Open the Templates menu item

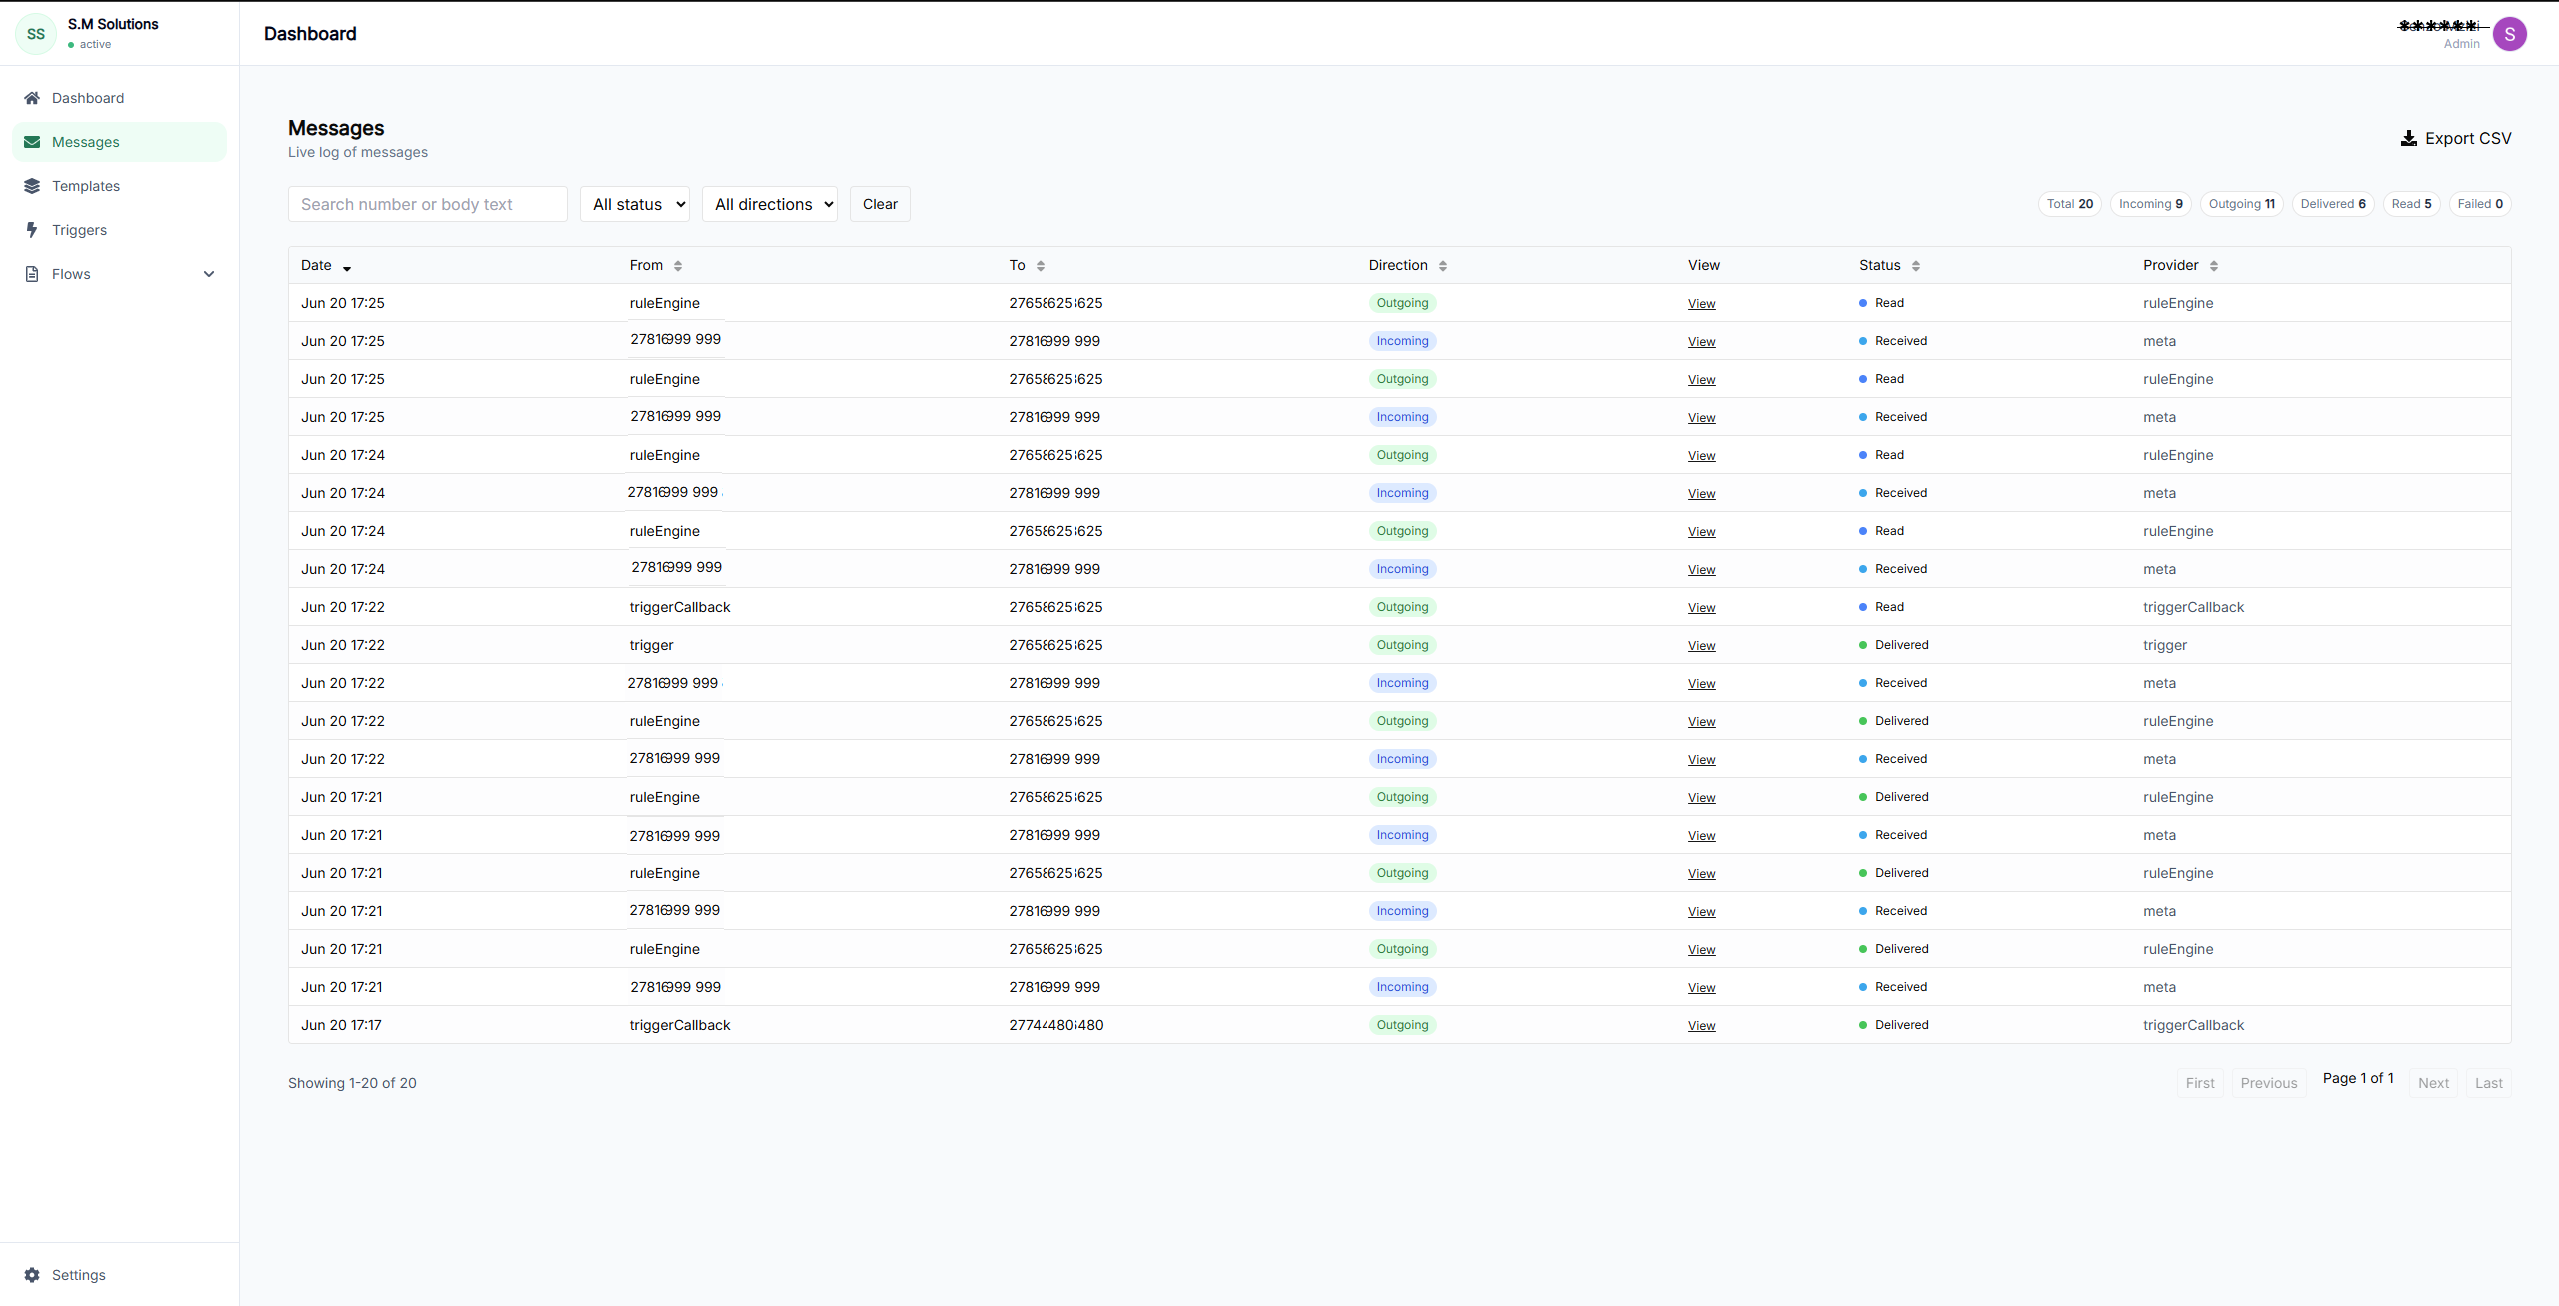pos(120,186)
